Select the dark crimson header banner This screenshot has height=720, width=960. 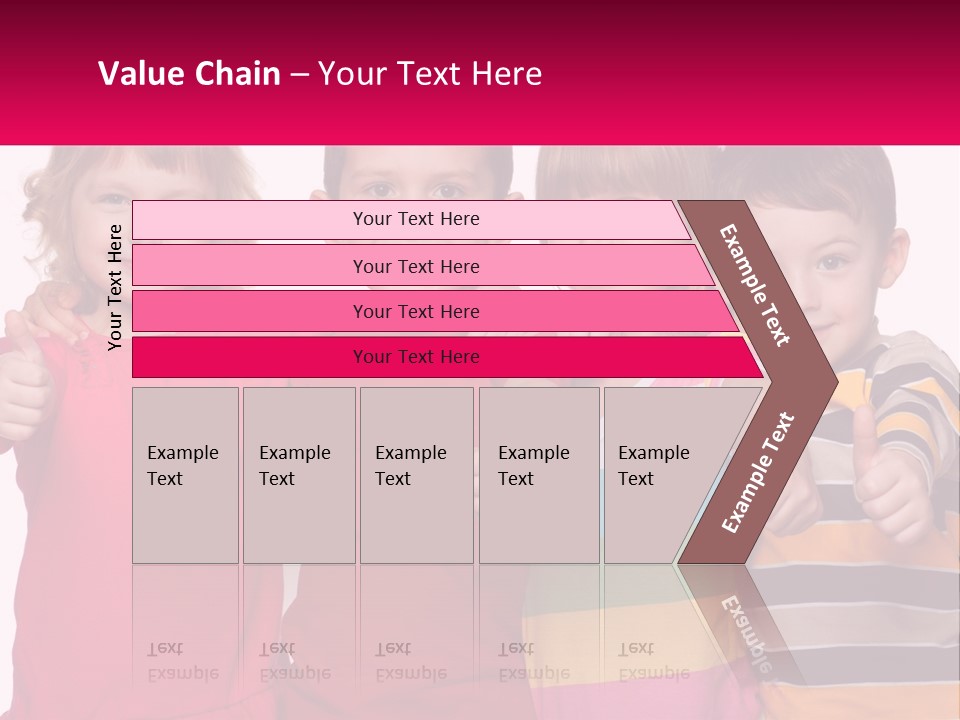click(x=480, y=72)
